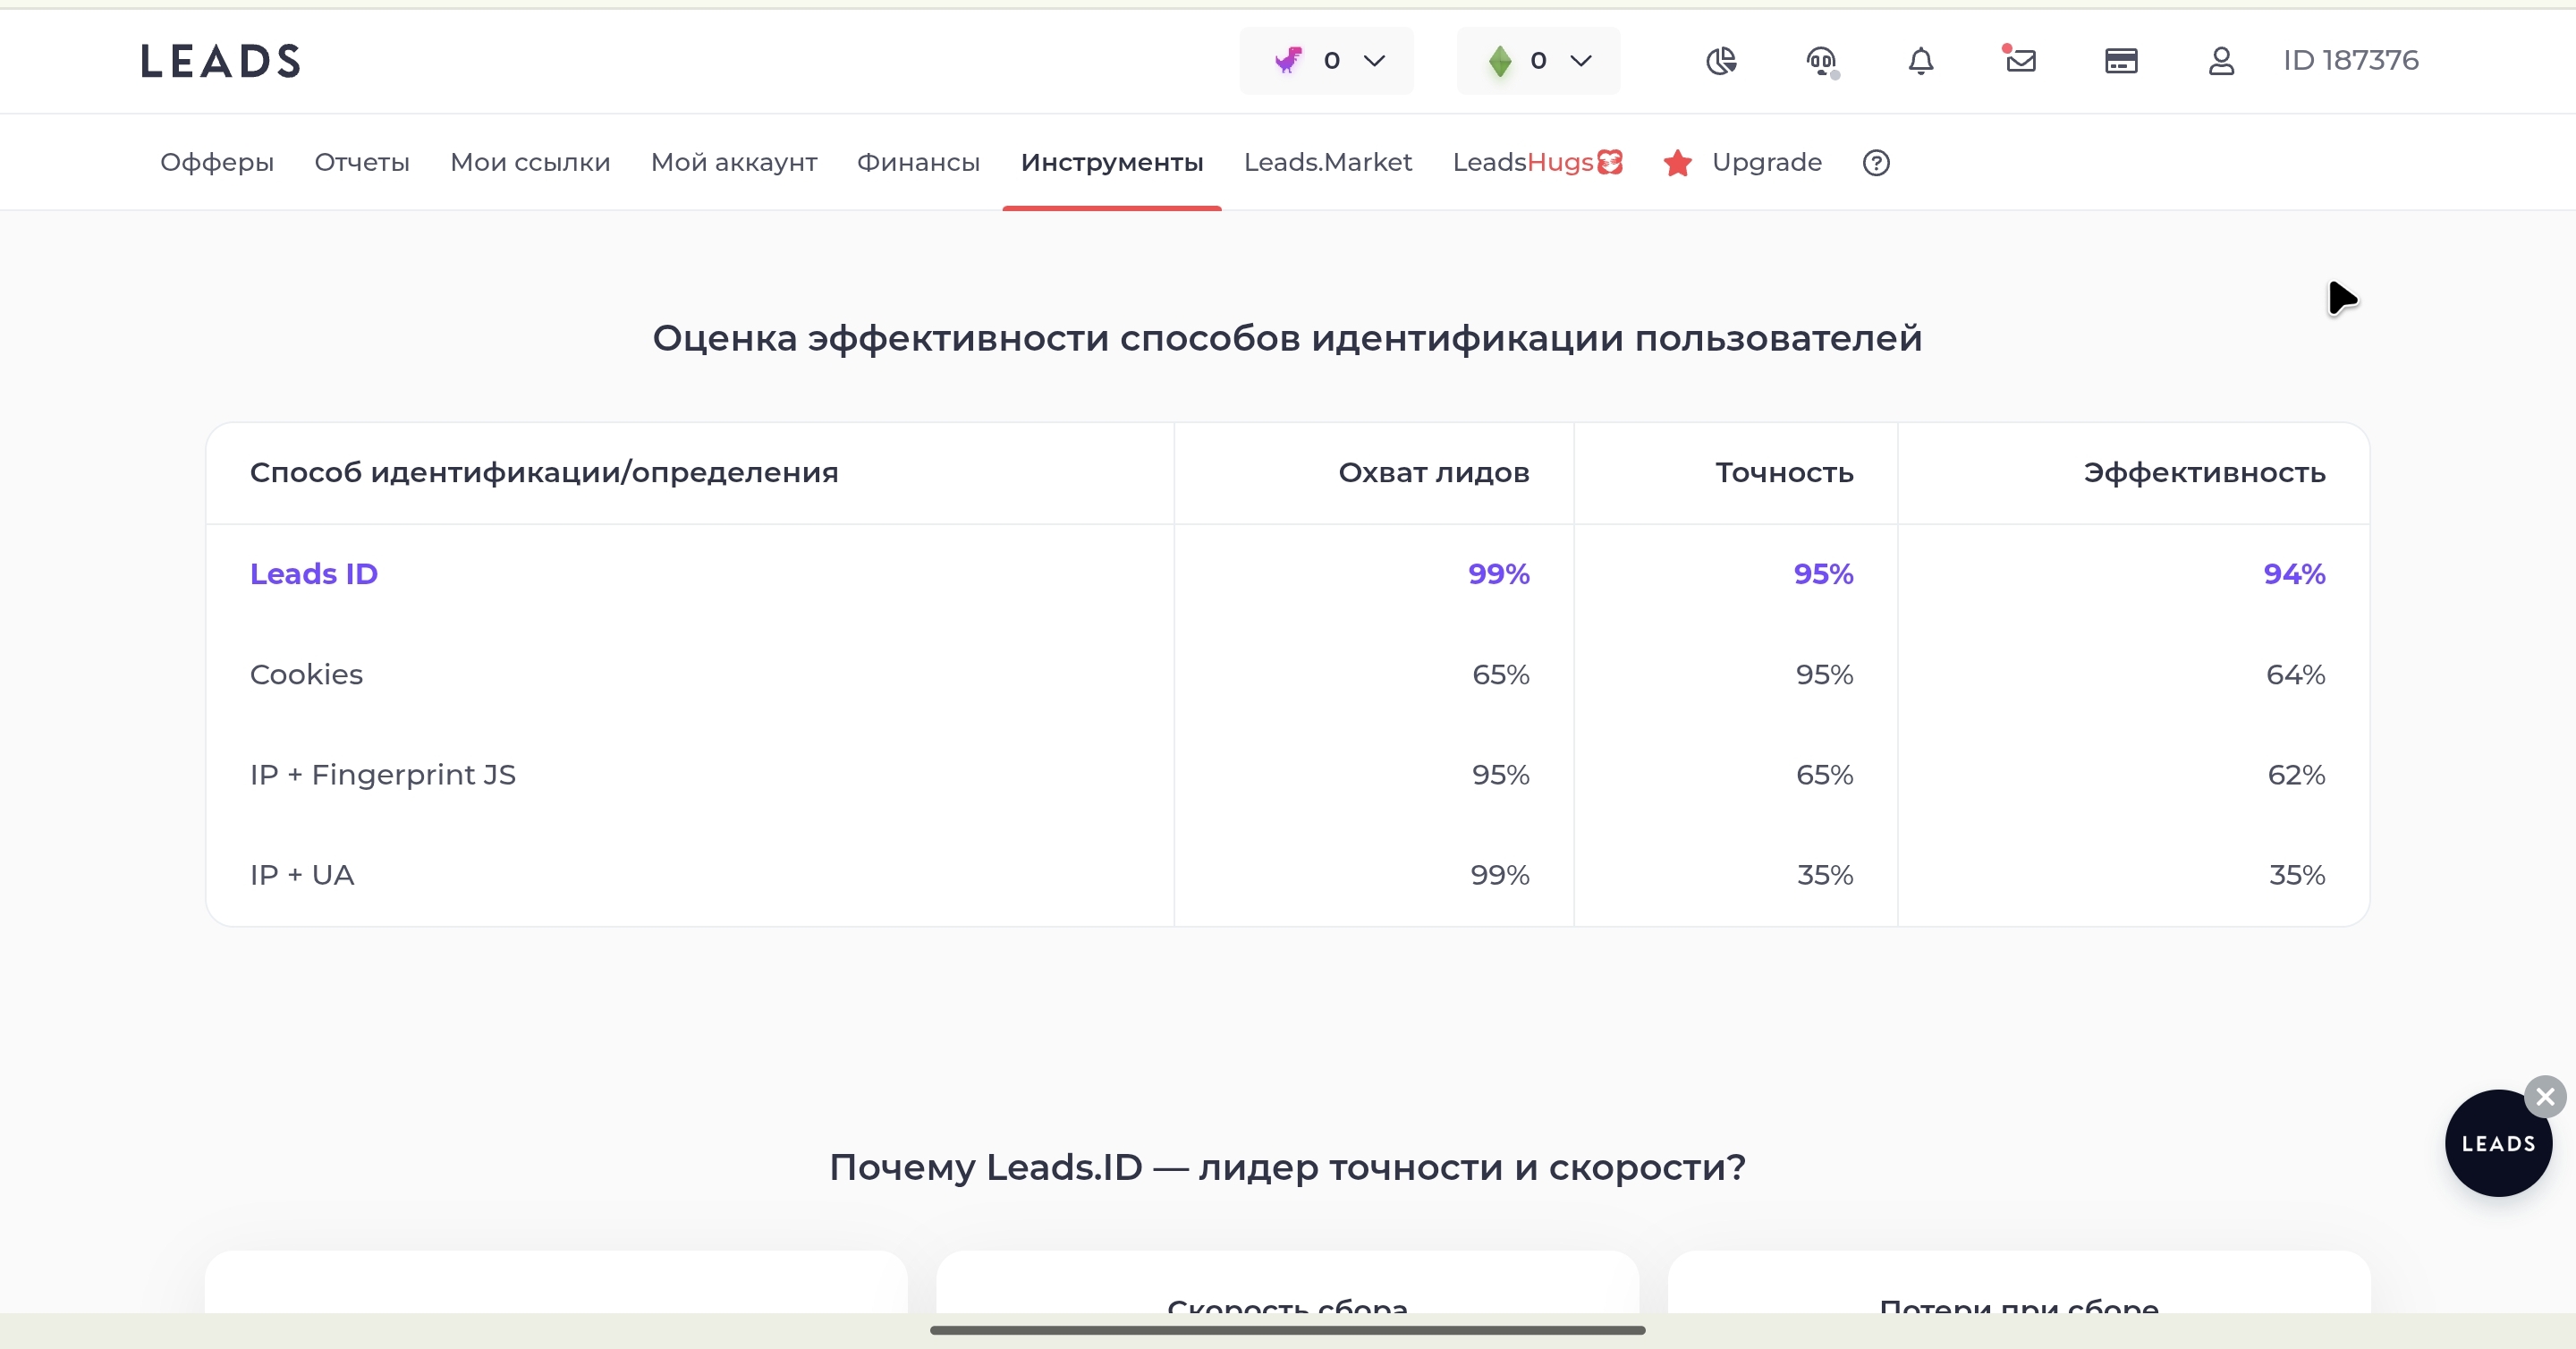Click the help question mark icon
Screen dimensions: 2576x1349
1876,162
